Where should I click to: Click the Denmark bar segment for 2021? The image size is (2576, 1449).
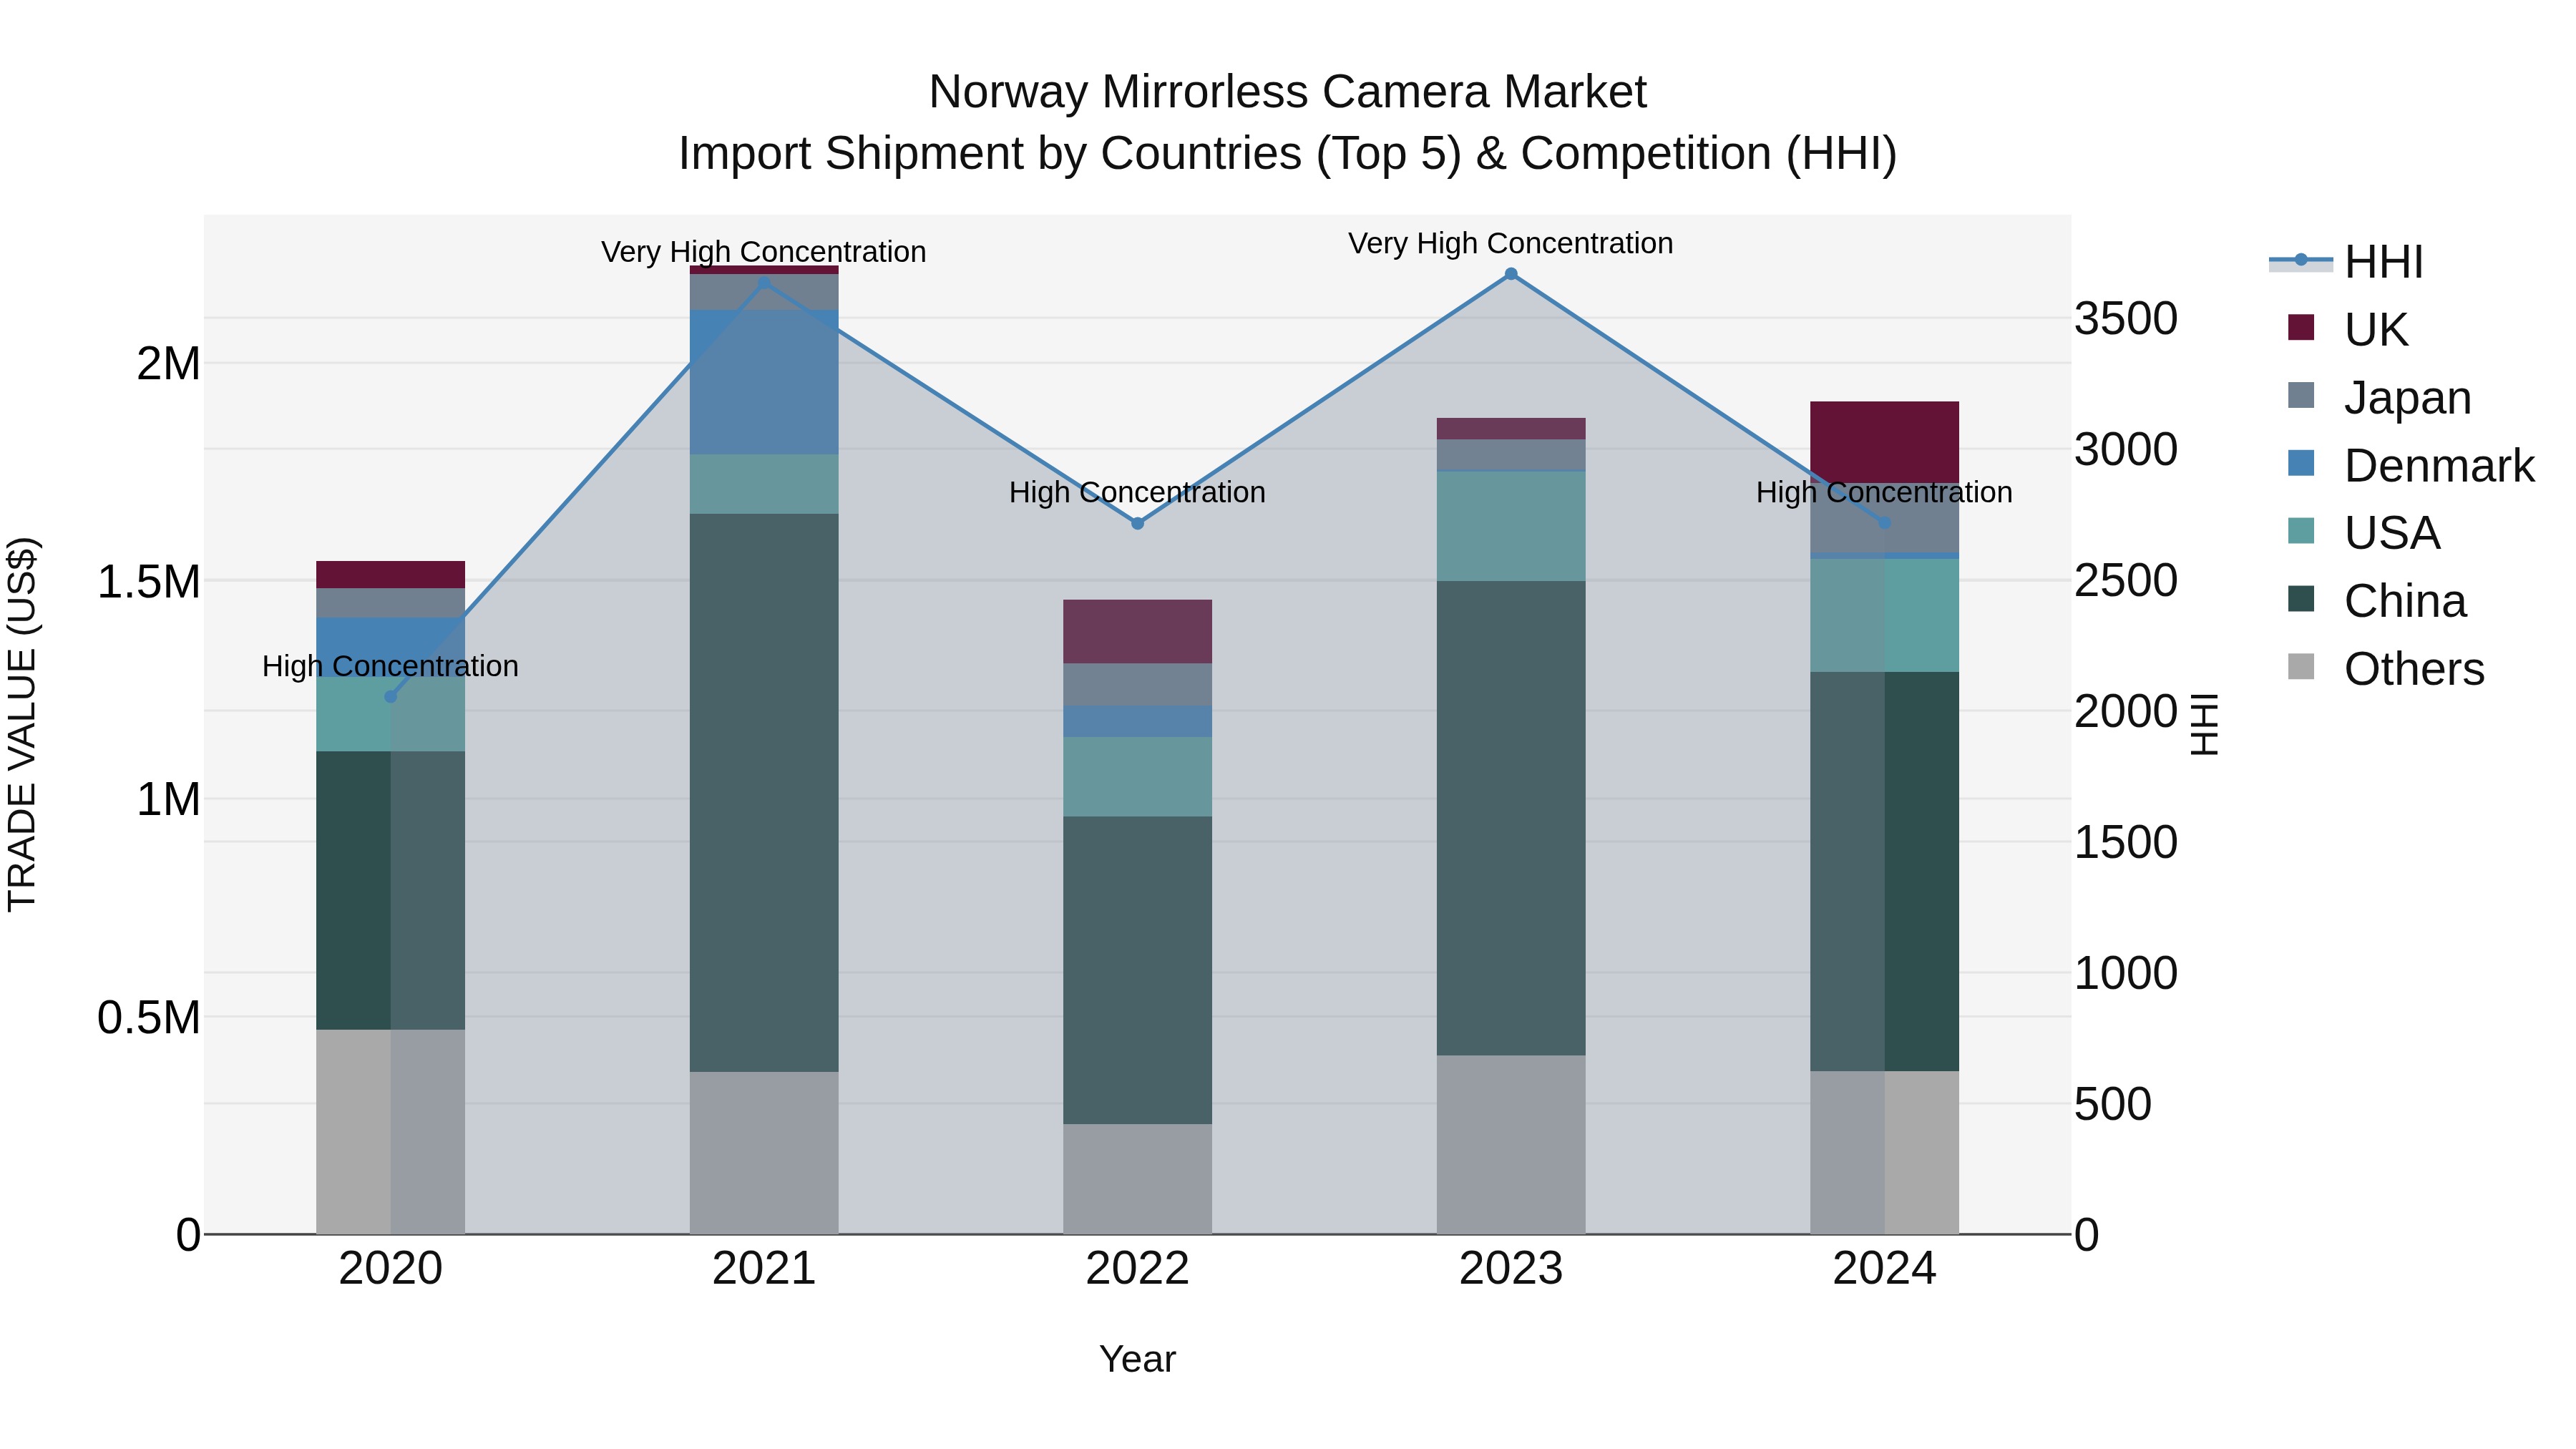tap(764, 382)
